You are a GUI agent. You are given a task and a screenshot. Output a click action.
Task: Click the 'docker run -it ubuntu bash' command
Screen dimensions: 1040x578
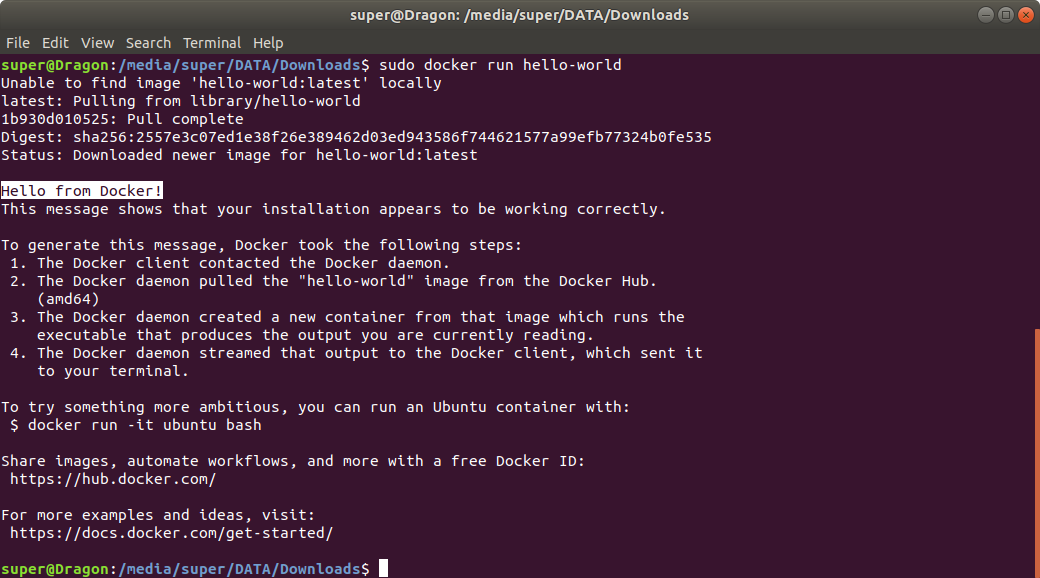[x=145, y=425]
